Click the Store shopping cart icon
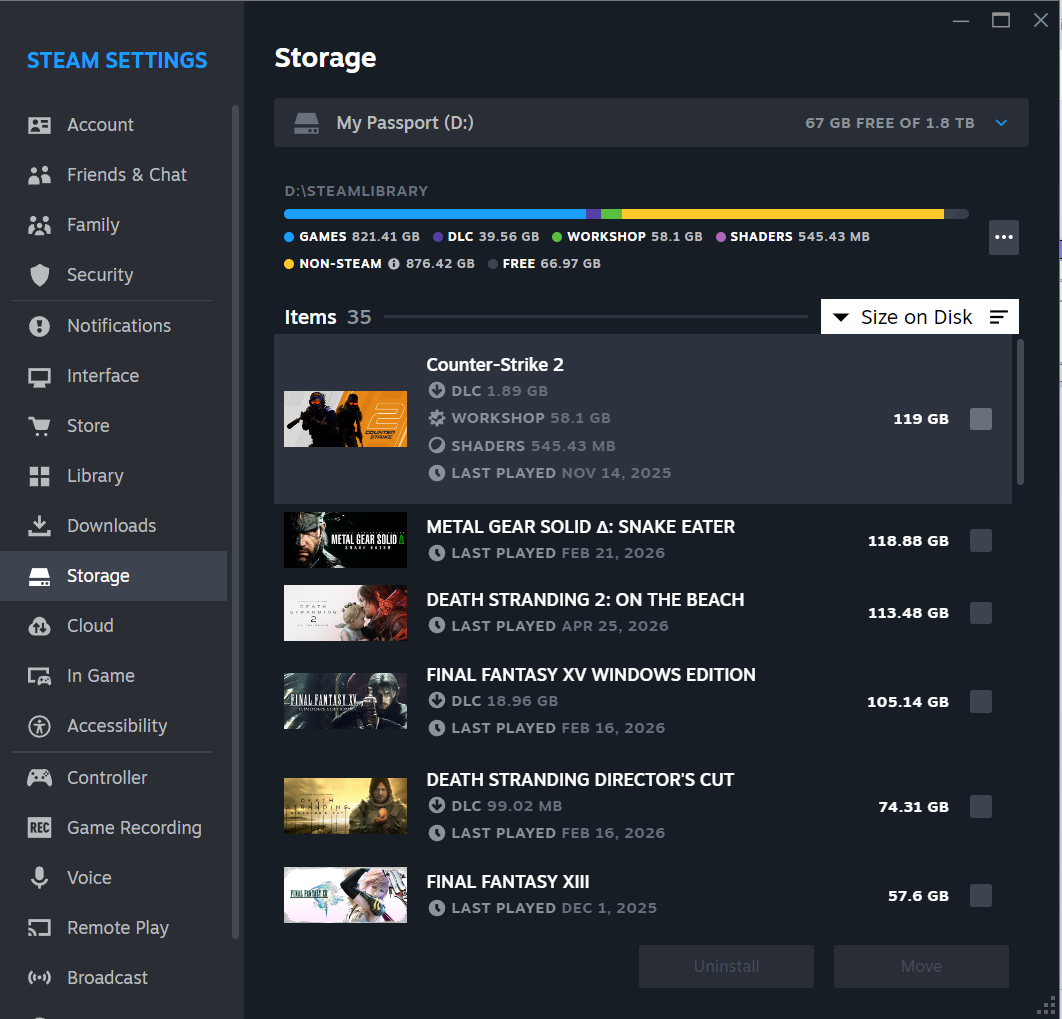The height and width of the screenshot is (1019, 1062). click(x=39, y=426)
